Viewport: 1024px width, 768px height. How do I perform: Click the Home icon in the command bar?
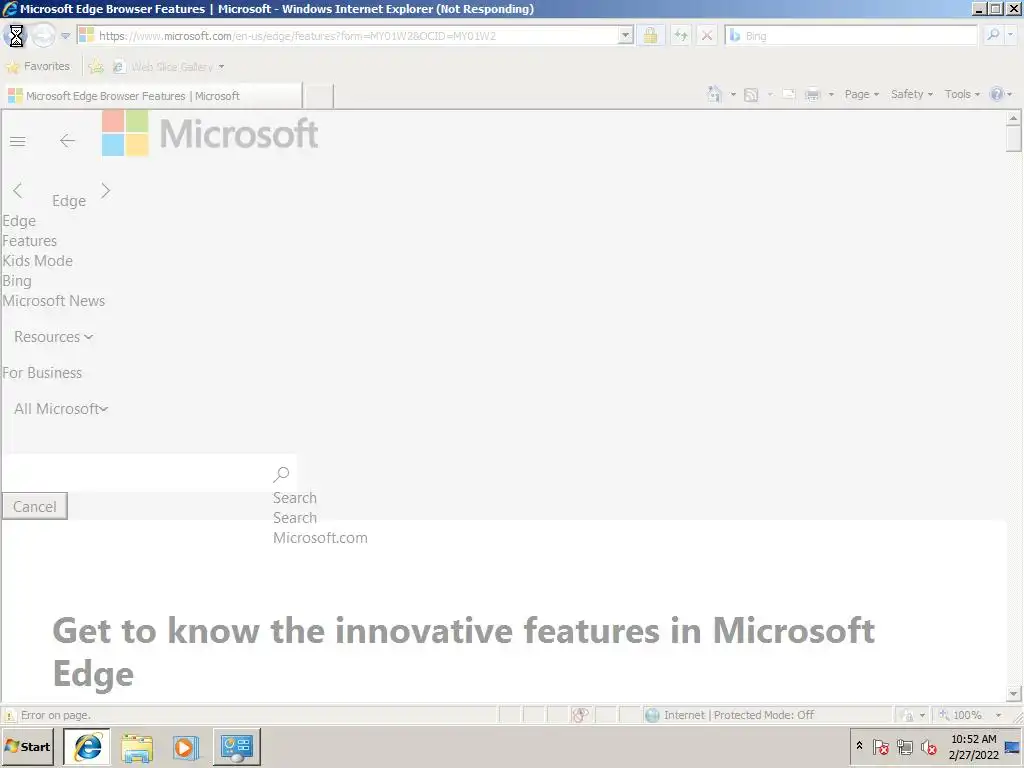[x=714, y=95]
